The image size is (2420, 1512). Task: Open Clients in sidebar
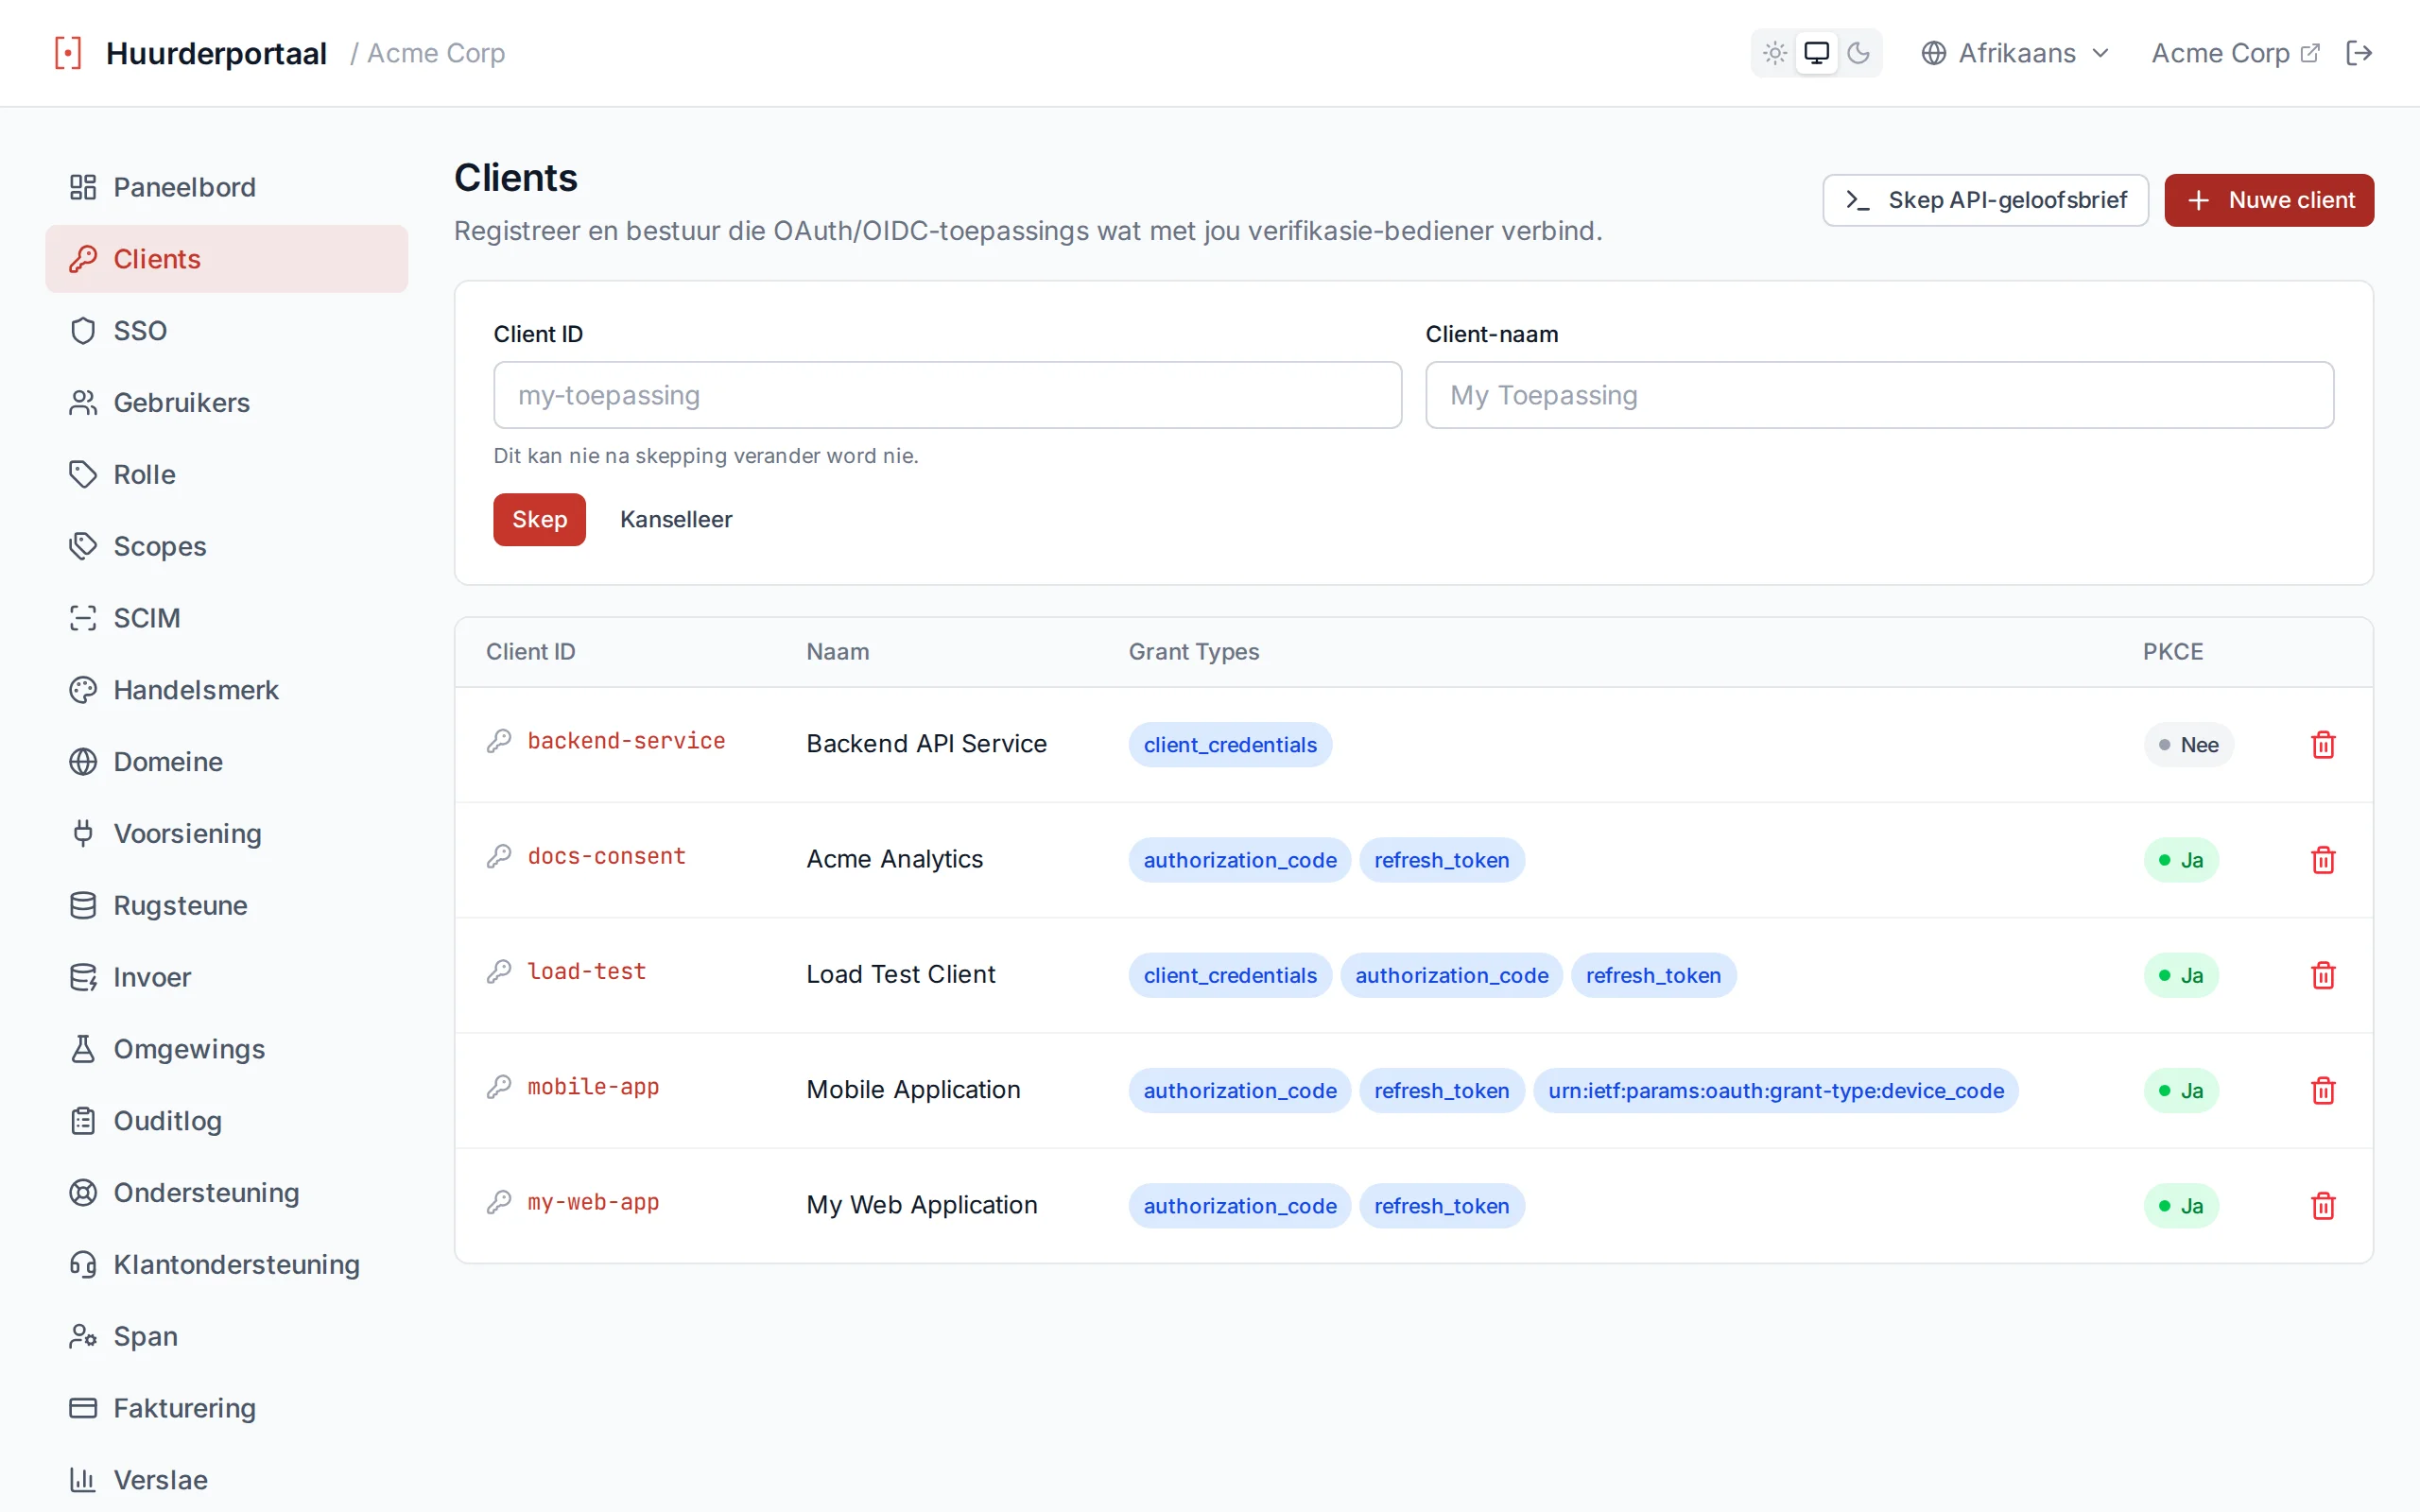point(227,259)
